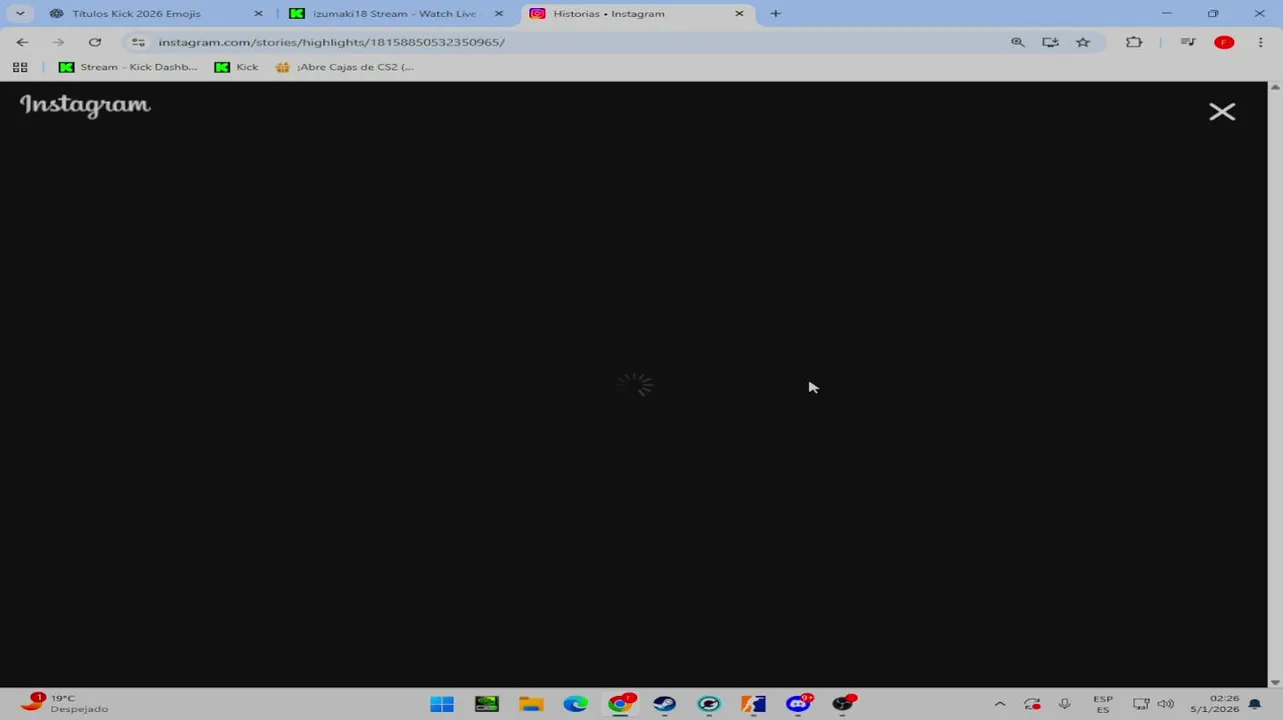Open the Chrome profile avatar
The width and height of the screenshot is (1283, 720).
1224,42
